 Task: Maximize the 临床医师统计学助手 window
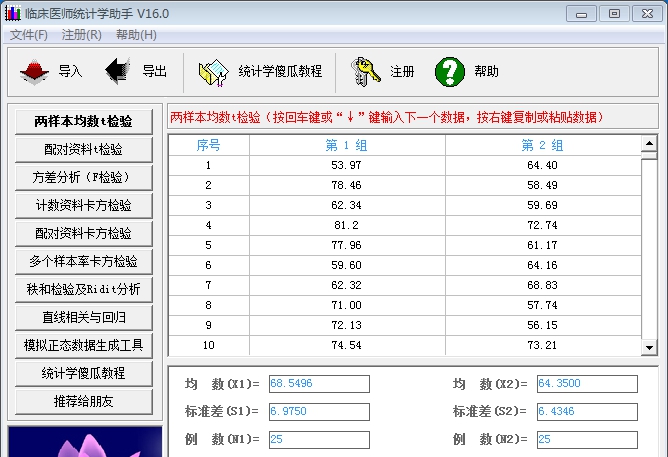click(x=614, y=14)
